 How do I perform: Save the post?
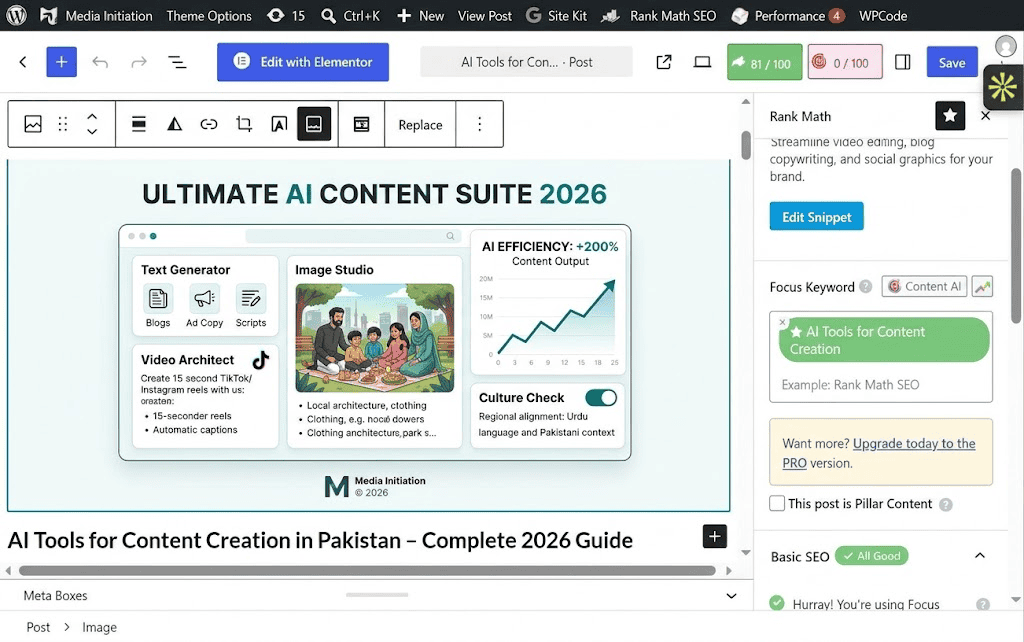tap(952, 62)
